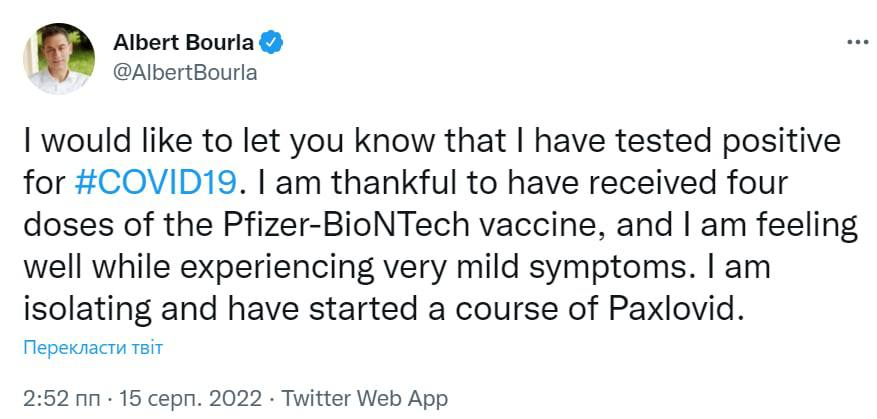Click the 2:52 пп timestamp

click(x=59, y=397)
